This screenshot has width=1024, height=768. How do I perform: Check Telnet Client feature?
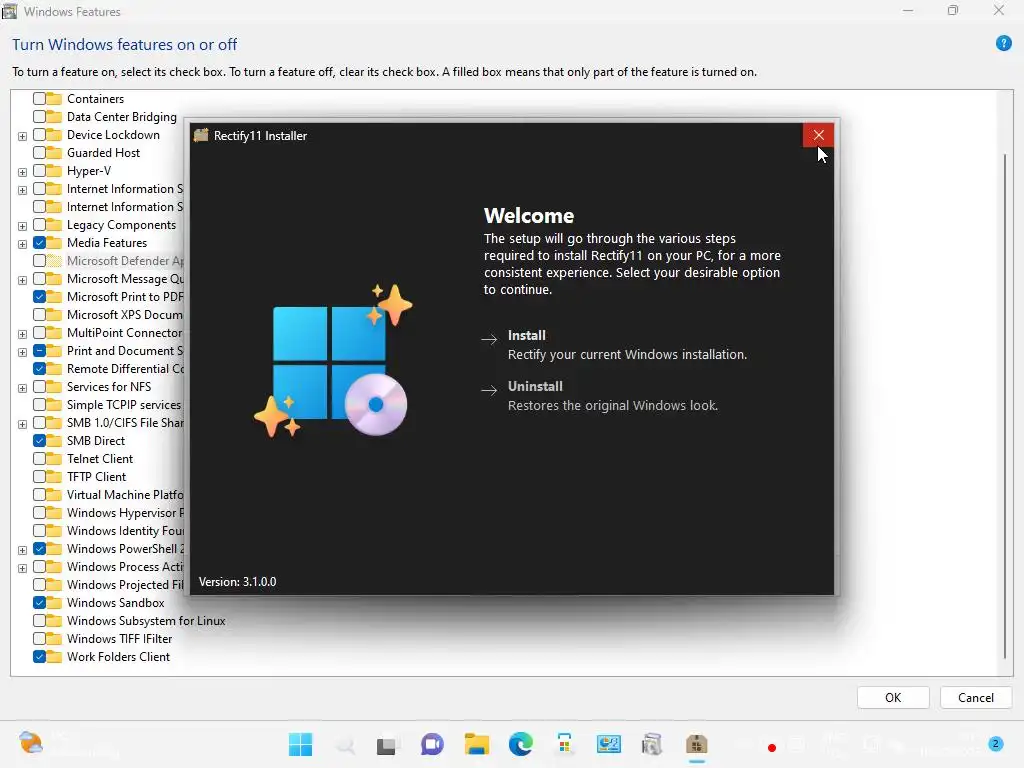click(39, 458)
